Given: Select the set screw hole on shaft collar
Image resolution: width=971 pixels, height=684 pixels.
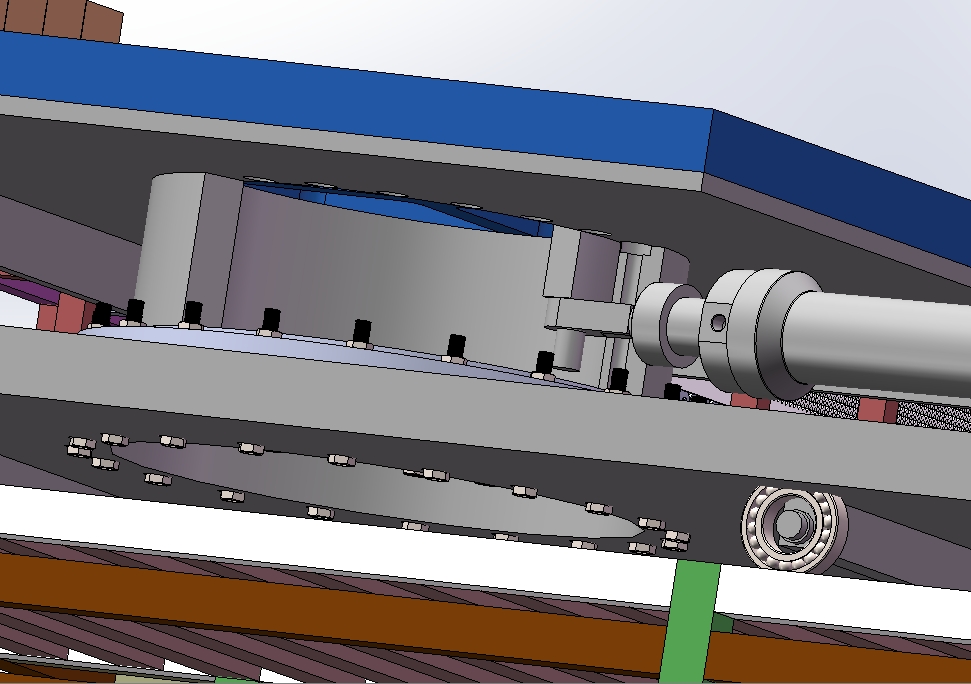Looking at the screenshot, I should click(x=718, y=323).
